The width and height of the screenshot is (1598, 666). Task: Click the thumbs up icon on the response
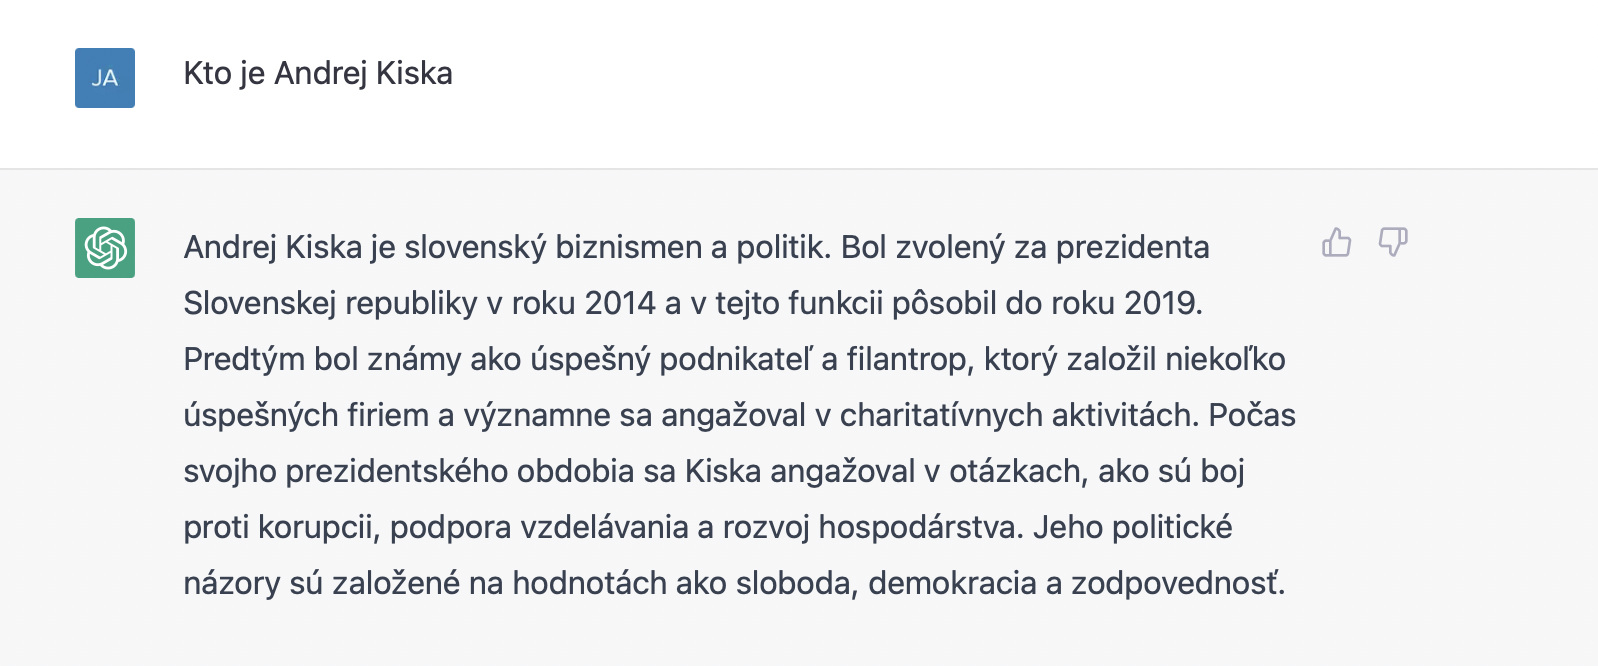(x=1336, y=243)
